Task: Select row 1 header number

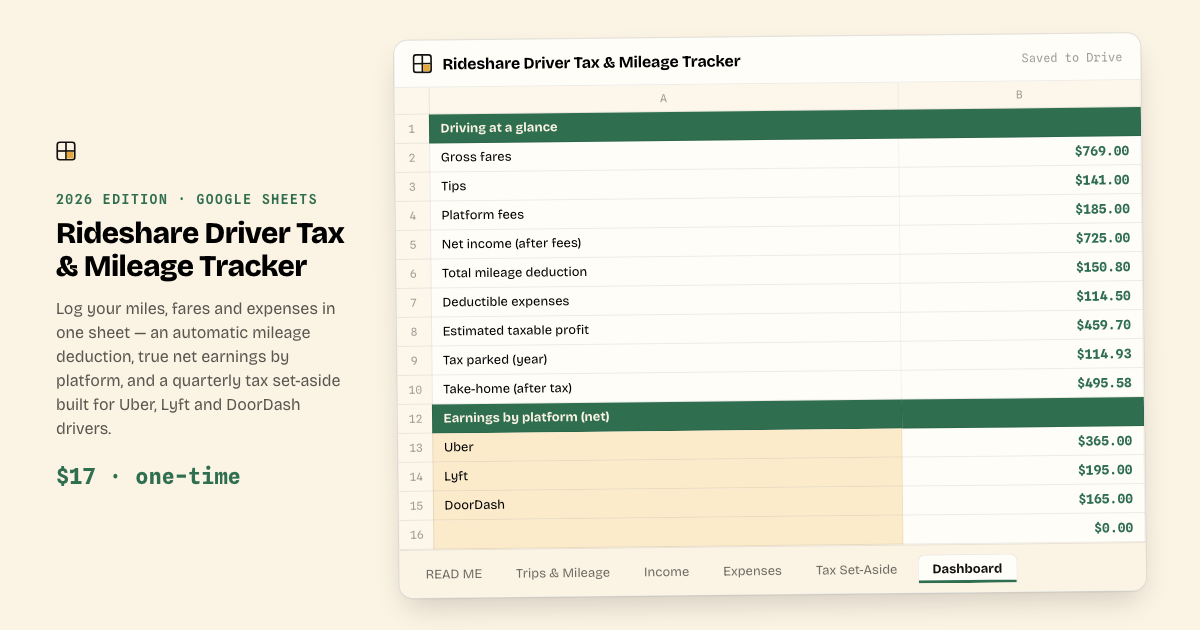Action: coord(412,129)
